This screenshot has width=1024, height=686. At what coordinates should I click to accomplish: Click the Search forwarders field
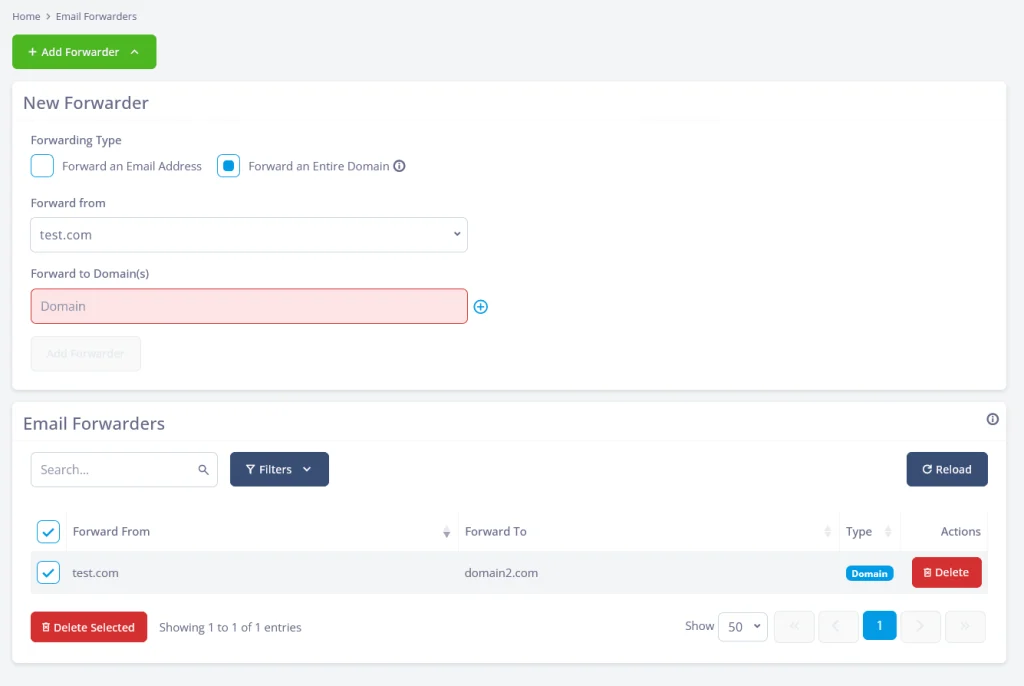click(124, 470)
